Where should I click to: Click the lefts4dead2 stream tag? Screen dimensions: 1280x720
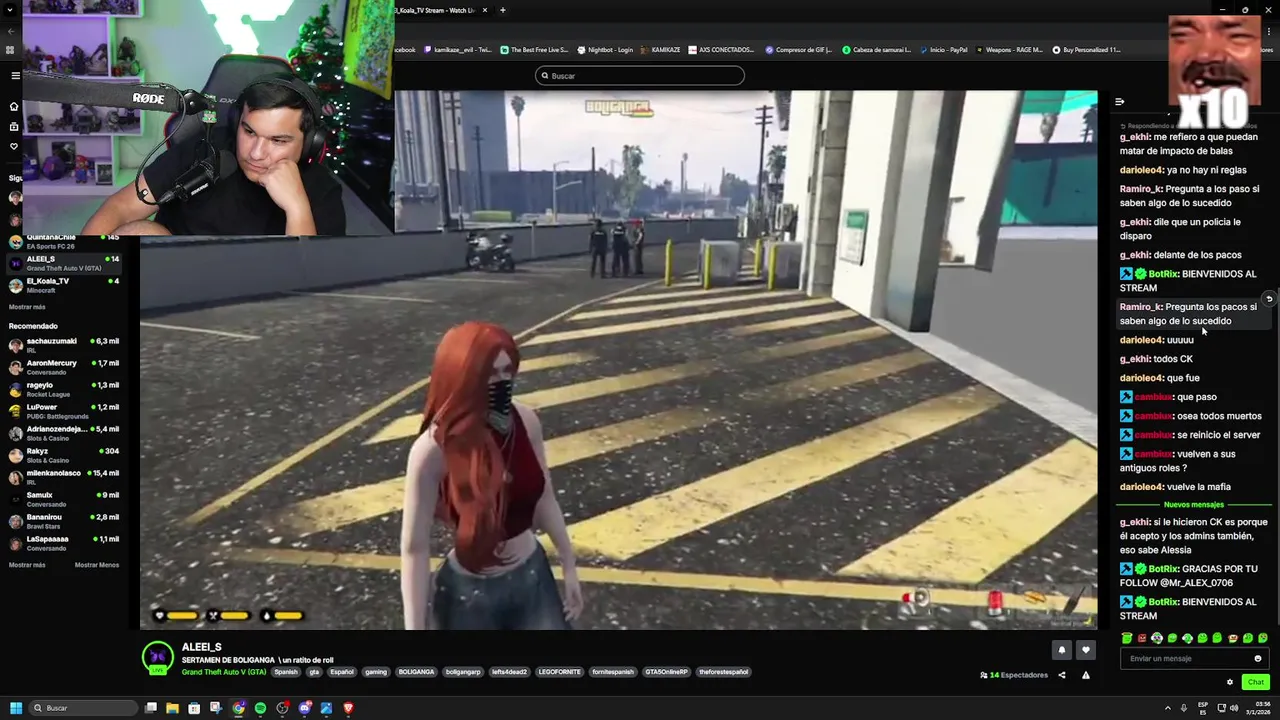511,672
